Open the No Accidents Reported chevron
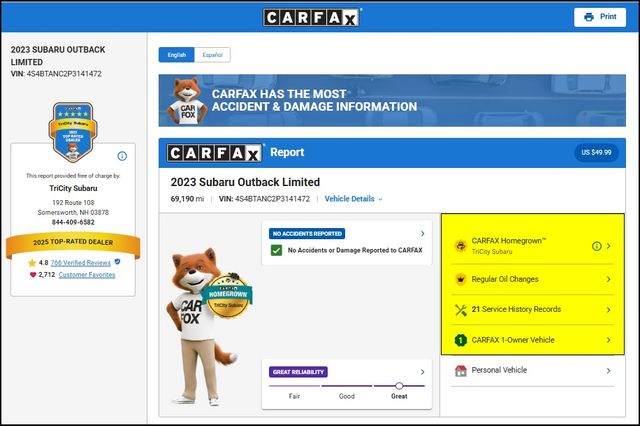This screenshot has width=640, height=426. pos(422,233)
